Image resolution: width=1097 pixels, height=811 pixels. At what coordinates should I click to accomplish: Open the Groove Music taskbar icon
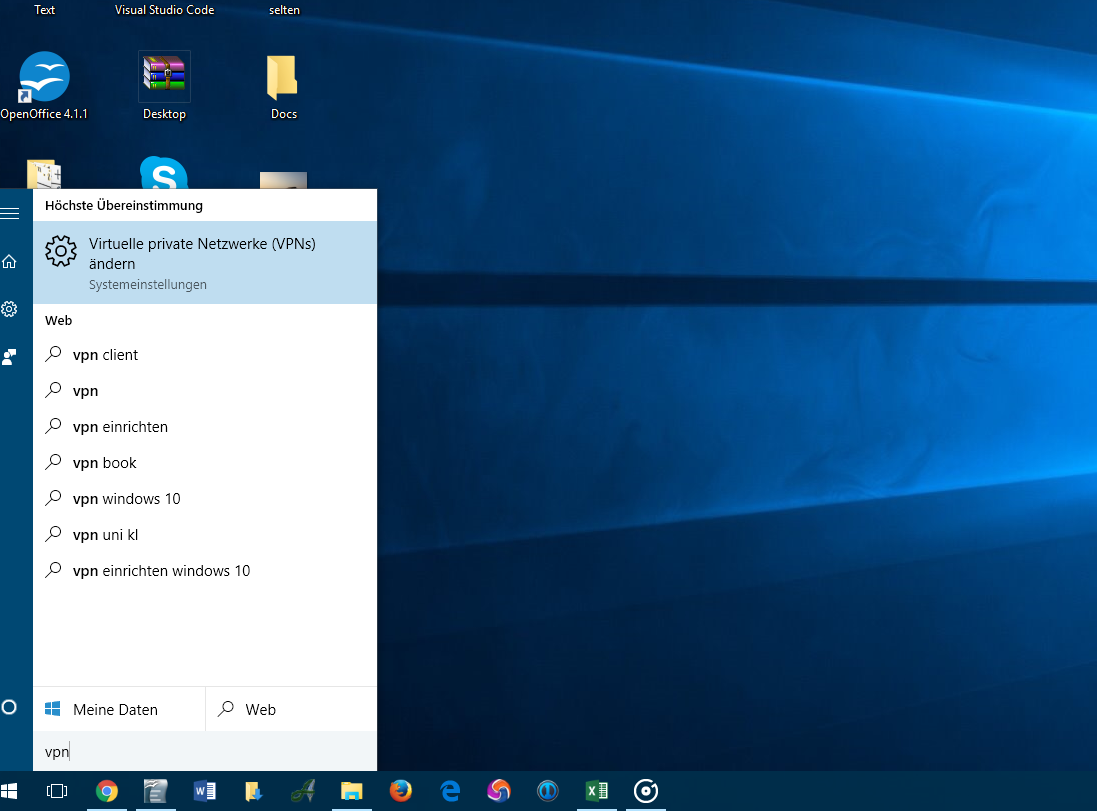point(646,791)
